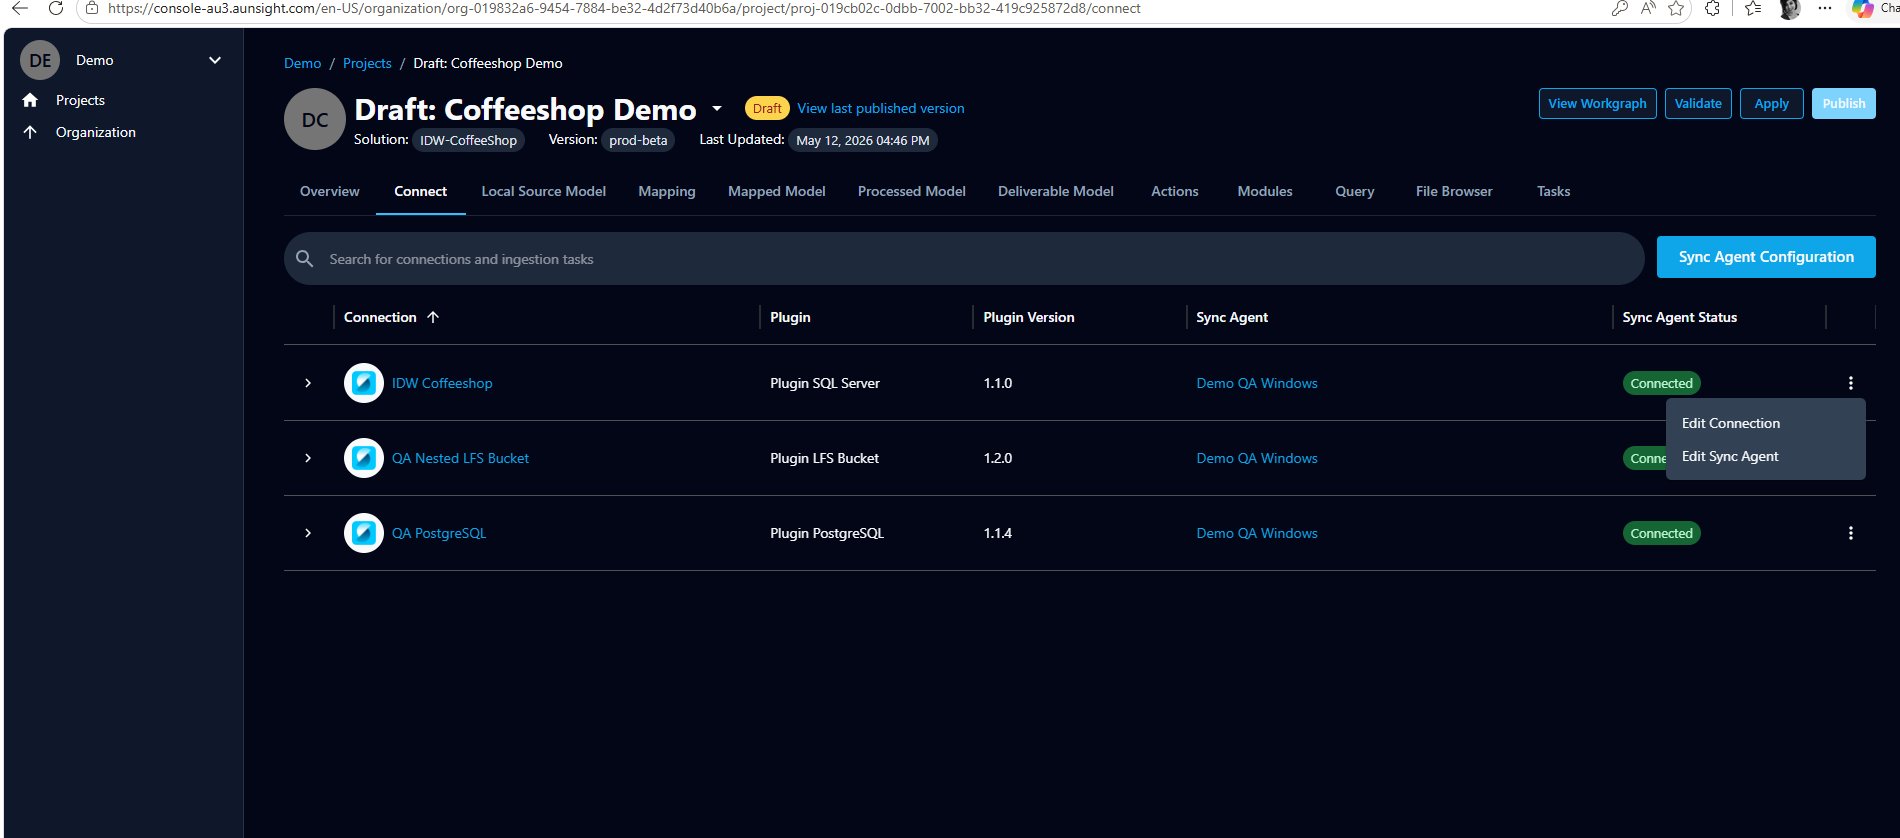Viewport: 1900px width, 838px height.
Task: Click the Sync Agent Configuration button
Action: point(1766,257)
